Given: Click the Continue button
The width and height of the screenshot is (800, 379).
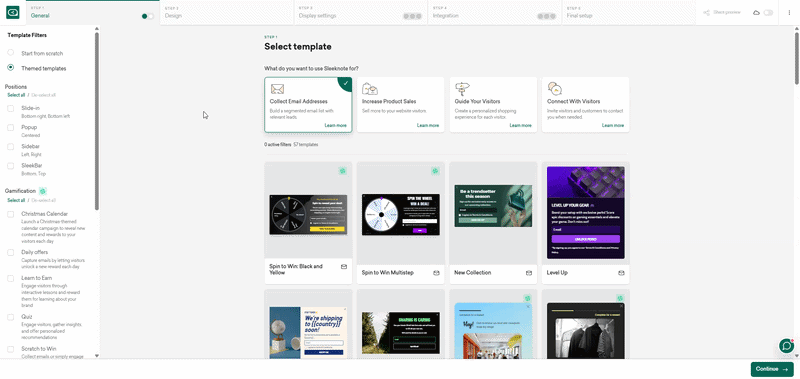Looking at the screenshot, I should click(x=772, y=369).
